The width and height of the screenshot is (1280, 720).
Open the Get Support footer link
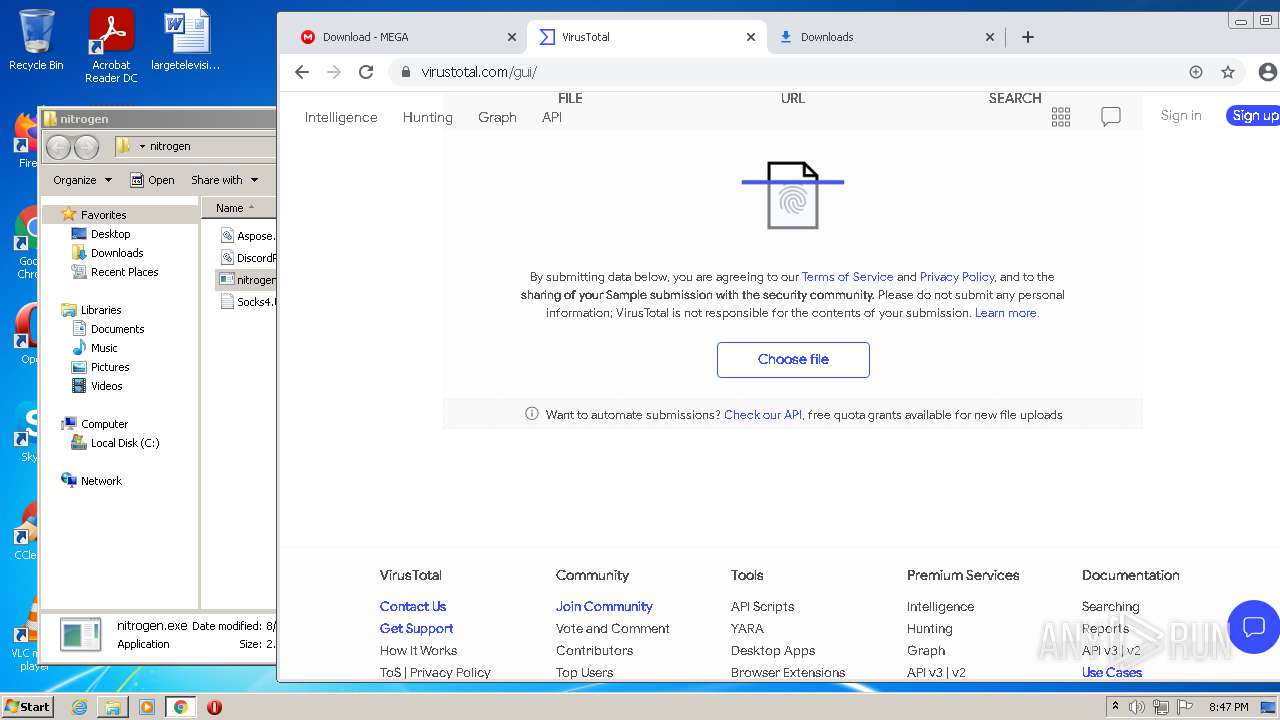coord(416,629)
